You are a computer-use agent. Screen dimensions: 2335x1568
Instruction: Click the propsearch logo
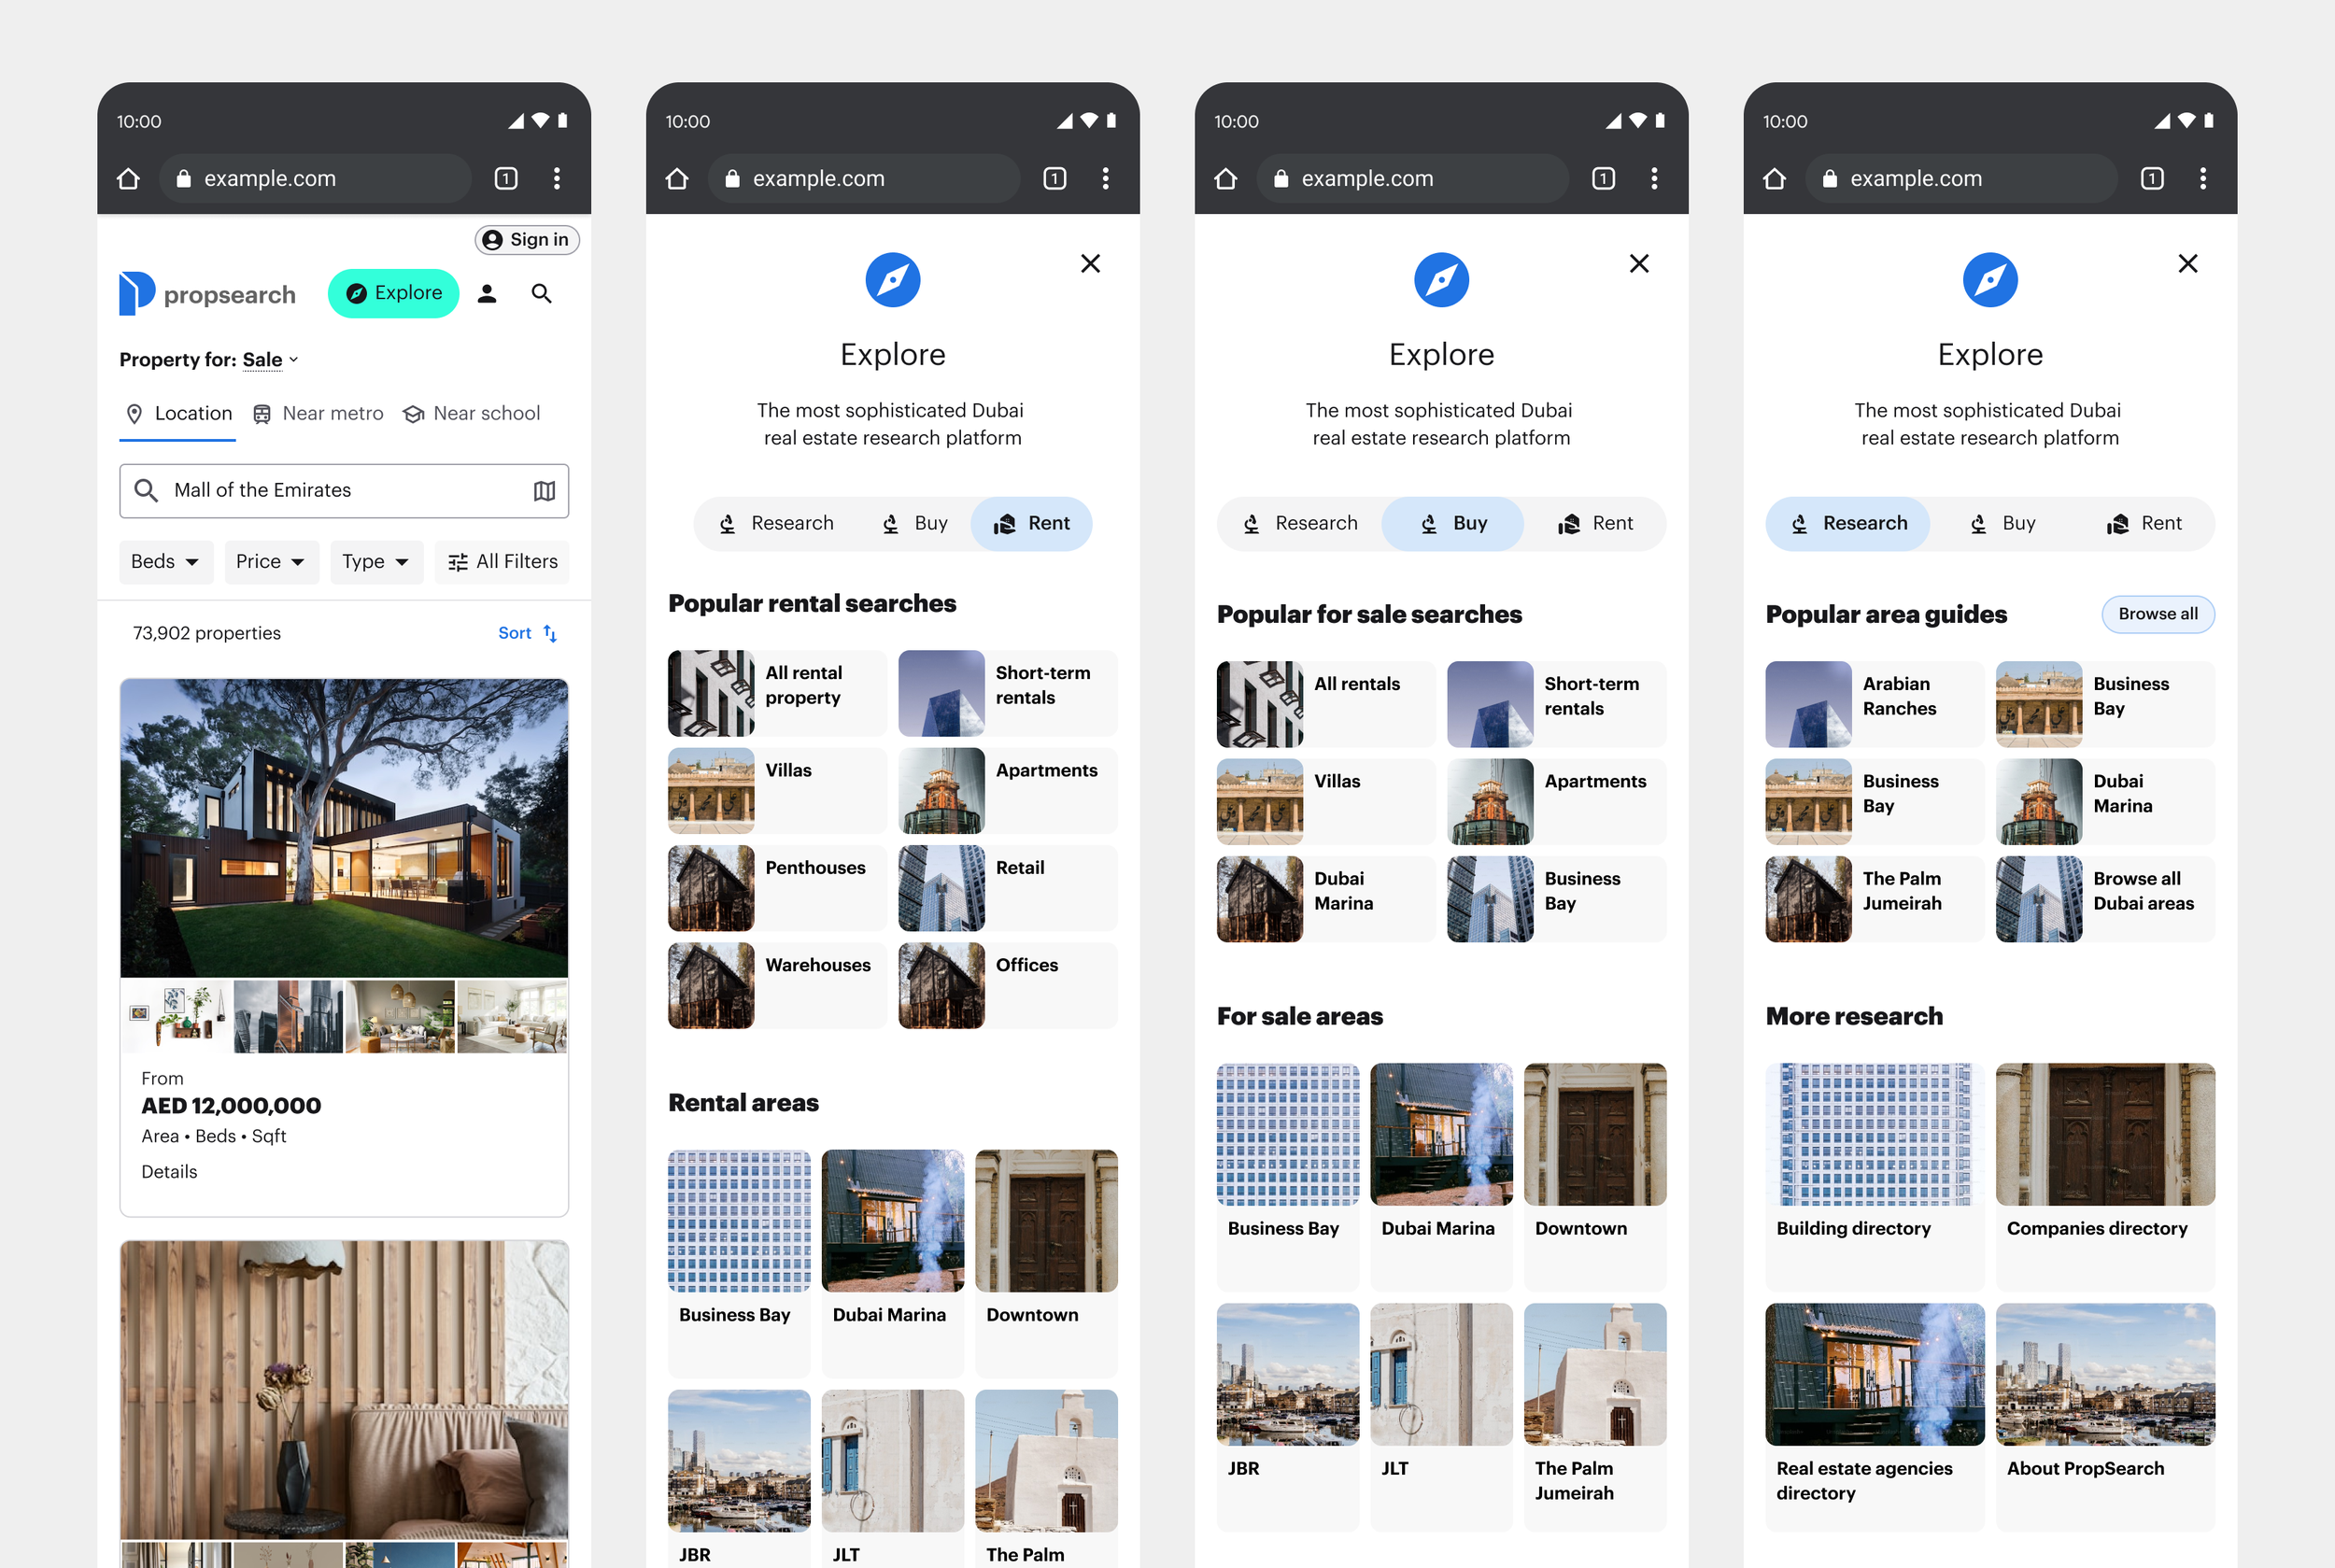pyautogui.click(x=207, y=294)
